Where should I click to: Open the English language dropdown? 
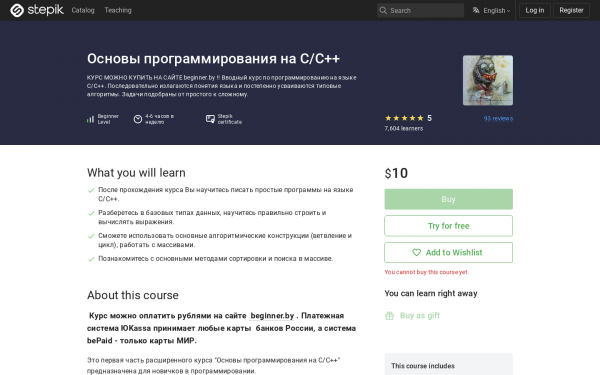click(x=491, y=10)
